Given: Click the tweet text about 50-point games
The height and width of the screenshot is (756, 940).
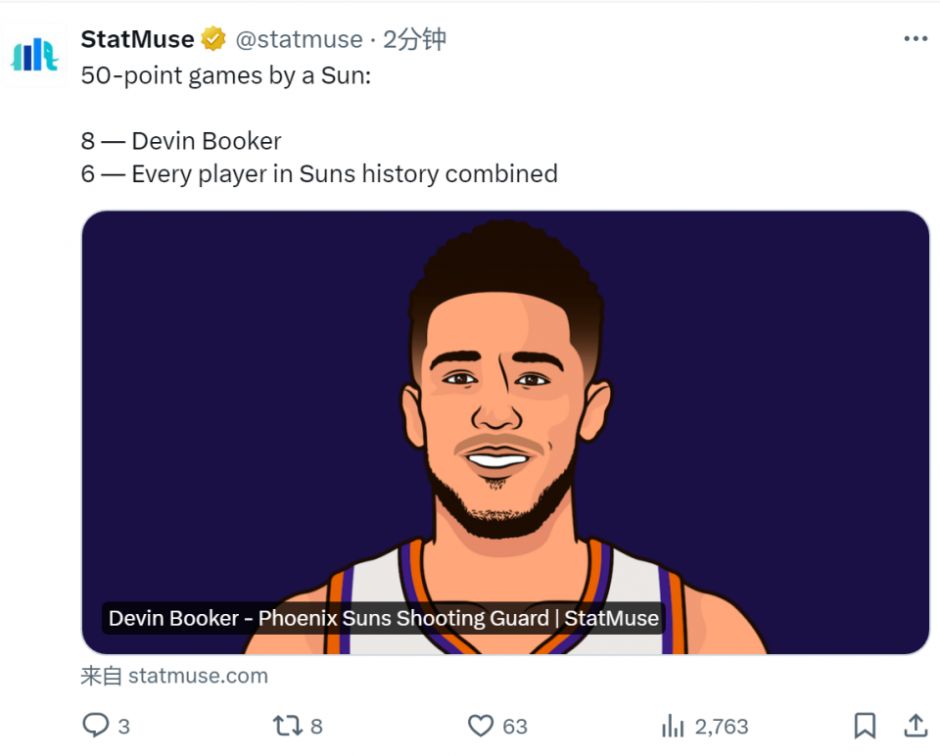Looking at the screenshot, I should (225, 76).
